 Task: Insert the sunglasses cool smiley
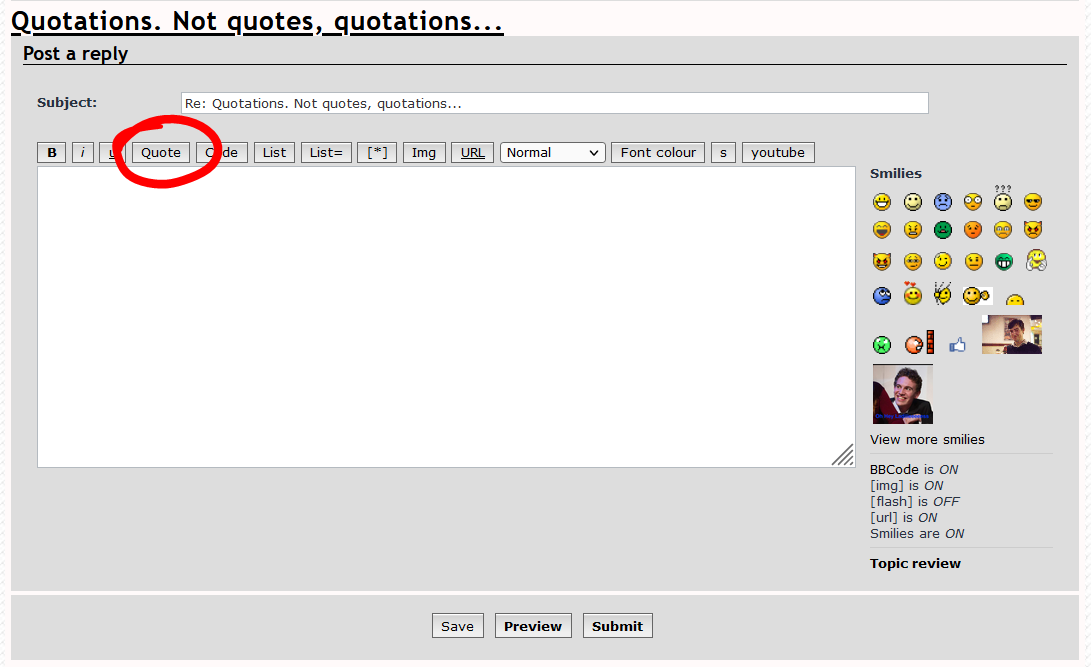pyautogui.click(x=1033, y=202)
